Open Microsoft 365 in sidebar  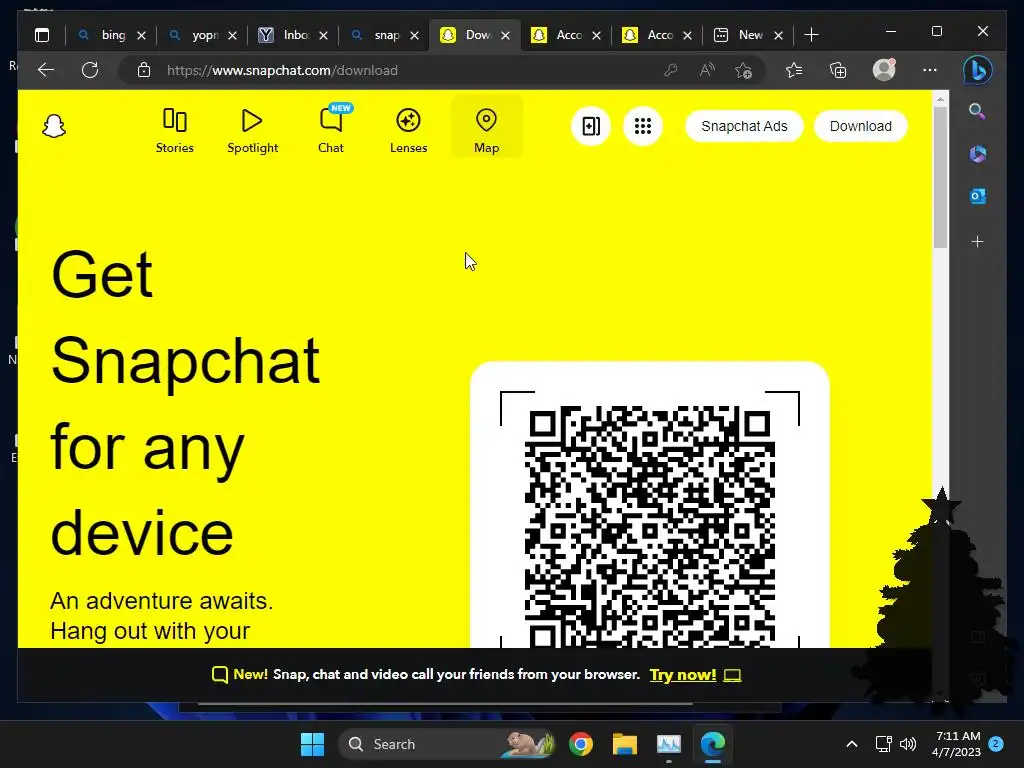pyautogui.click(x=977, y=154)
